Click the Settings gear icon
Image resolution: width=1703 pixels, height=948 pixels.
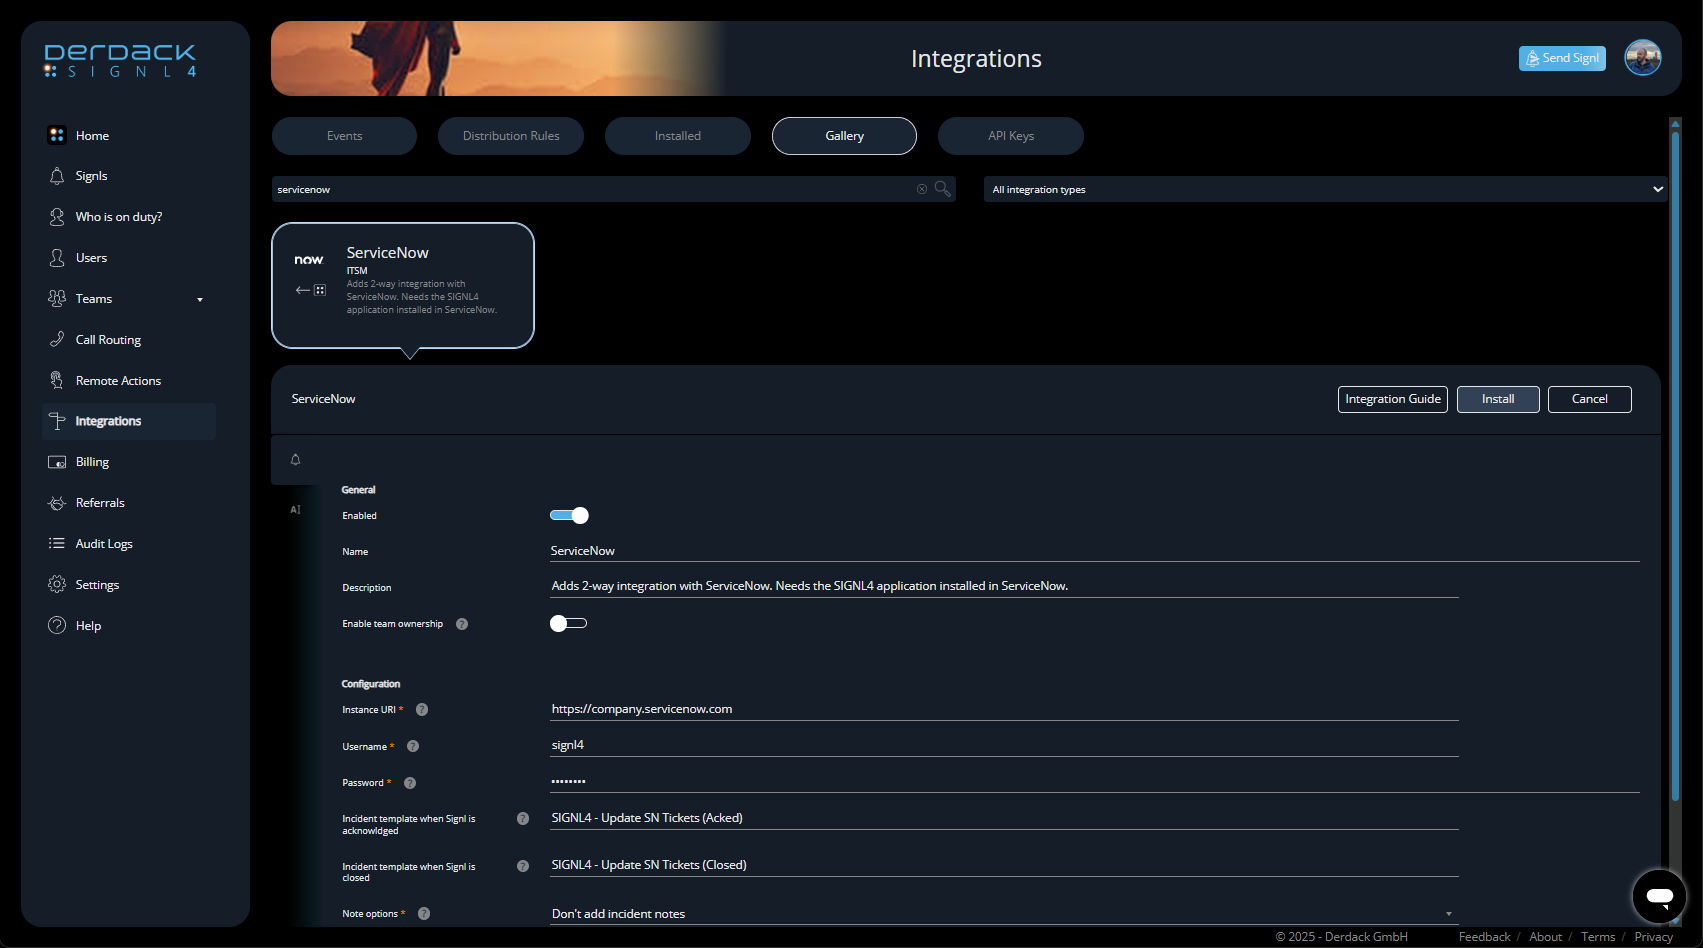tap(57, 585)
